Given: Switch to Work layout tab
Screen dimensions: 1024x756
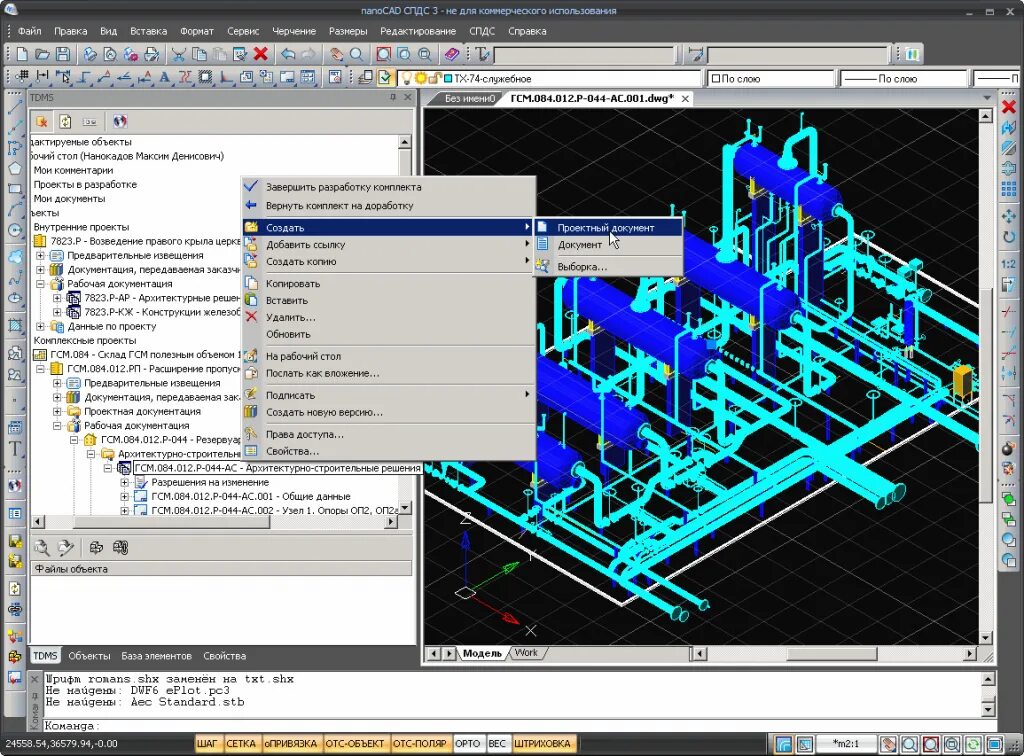Looking at the screenshot, I should click(x=526, y=652).
